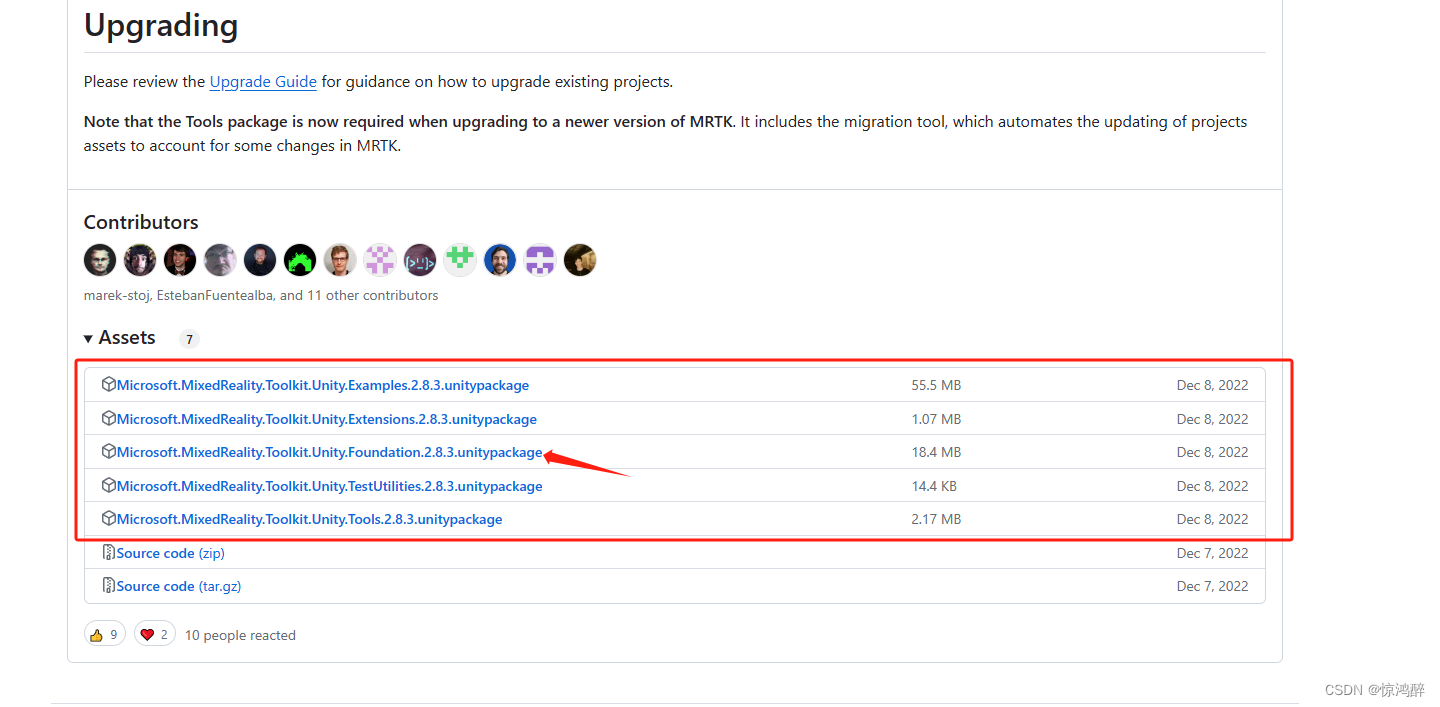Open the Upgrade Guide link
Screen dimensions: 1440x707
(x=263, y=81)
